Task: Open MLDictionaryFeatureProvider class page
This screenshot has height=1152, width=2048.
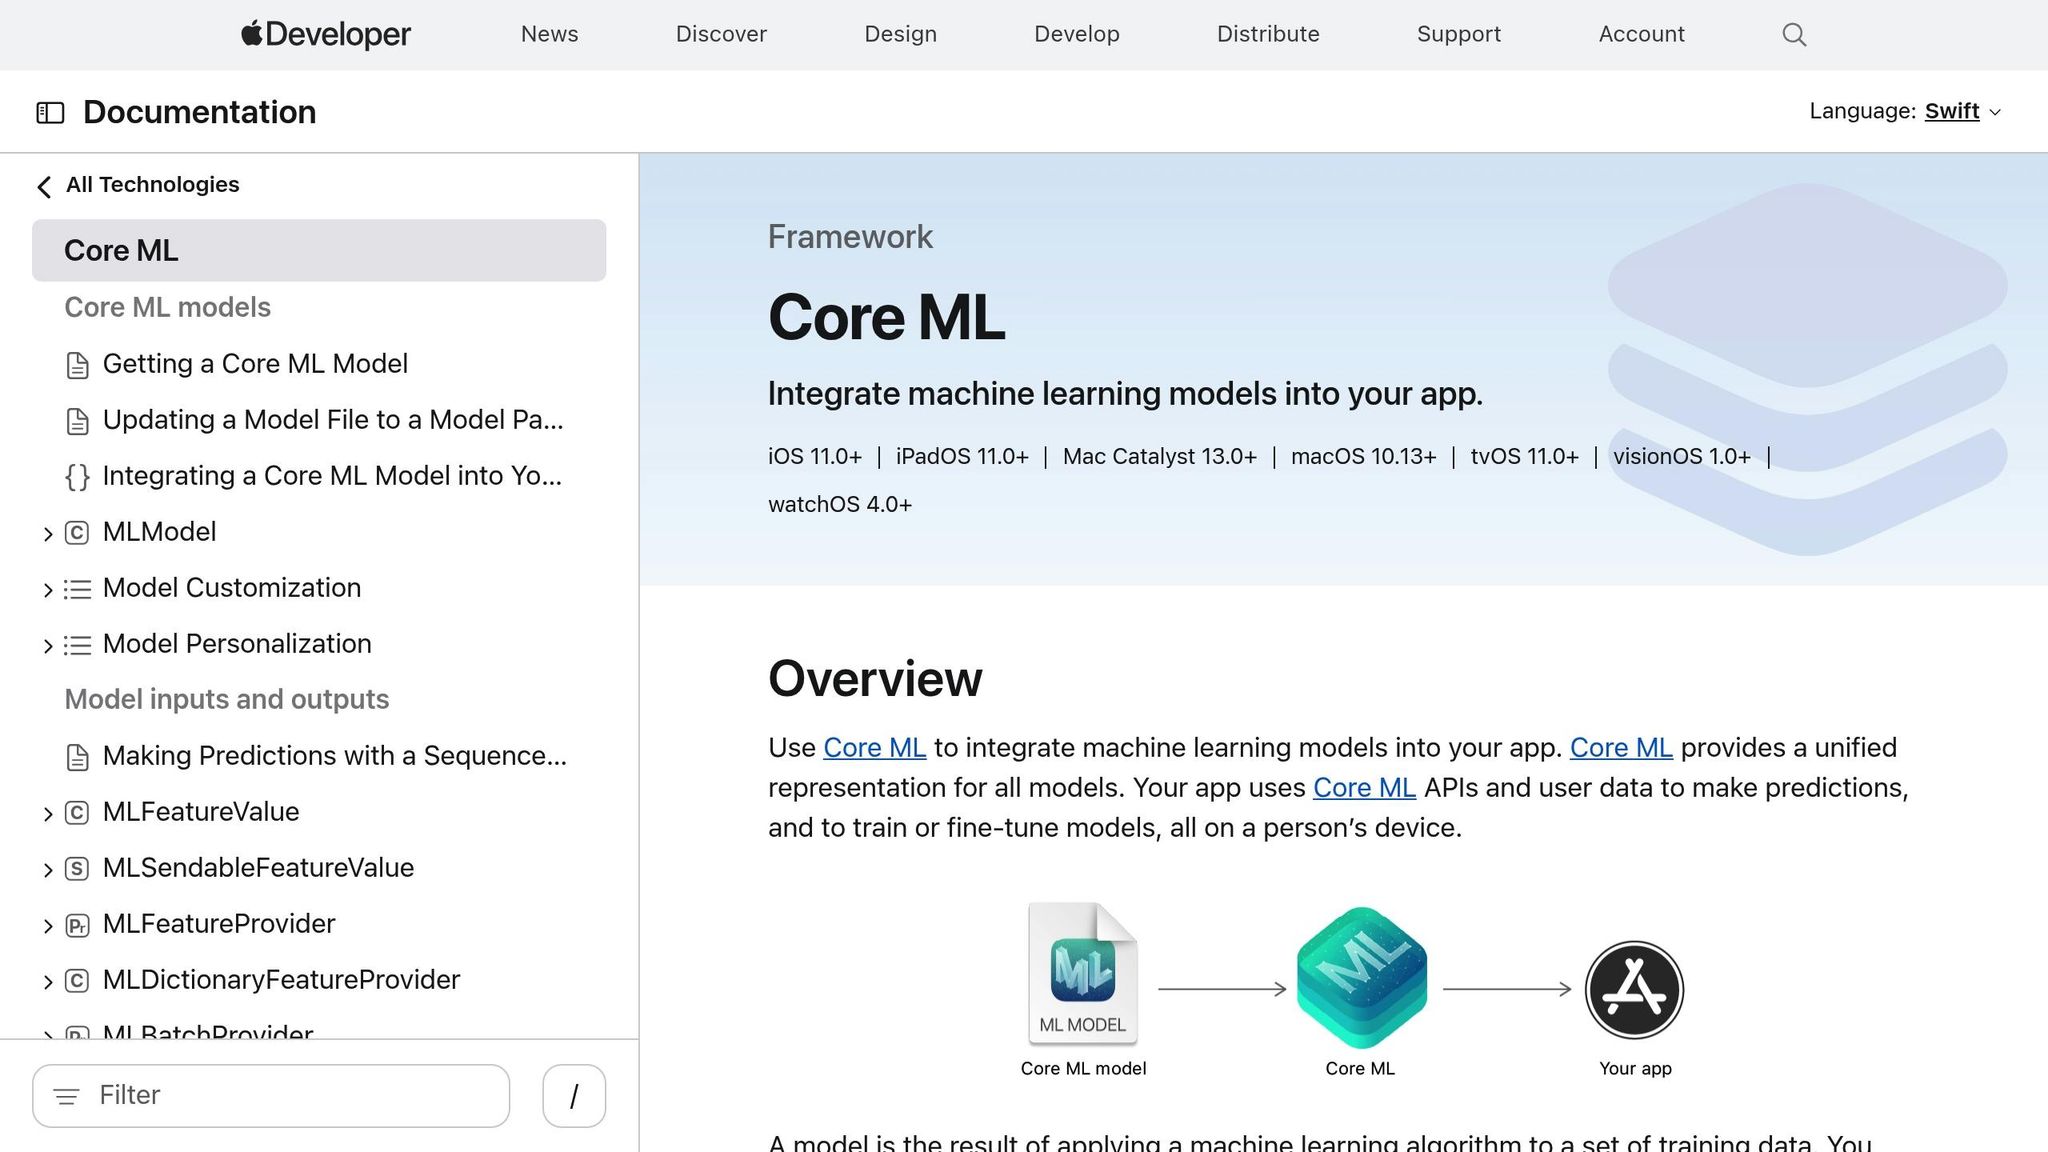Action: point(281,980)
